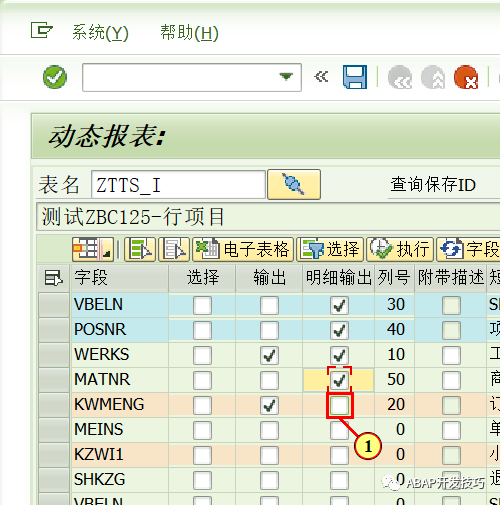500x505 pixels.
Task: Open the command field dropdown arrow
Action: (x=286, y=77)
